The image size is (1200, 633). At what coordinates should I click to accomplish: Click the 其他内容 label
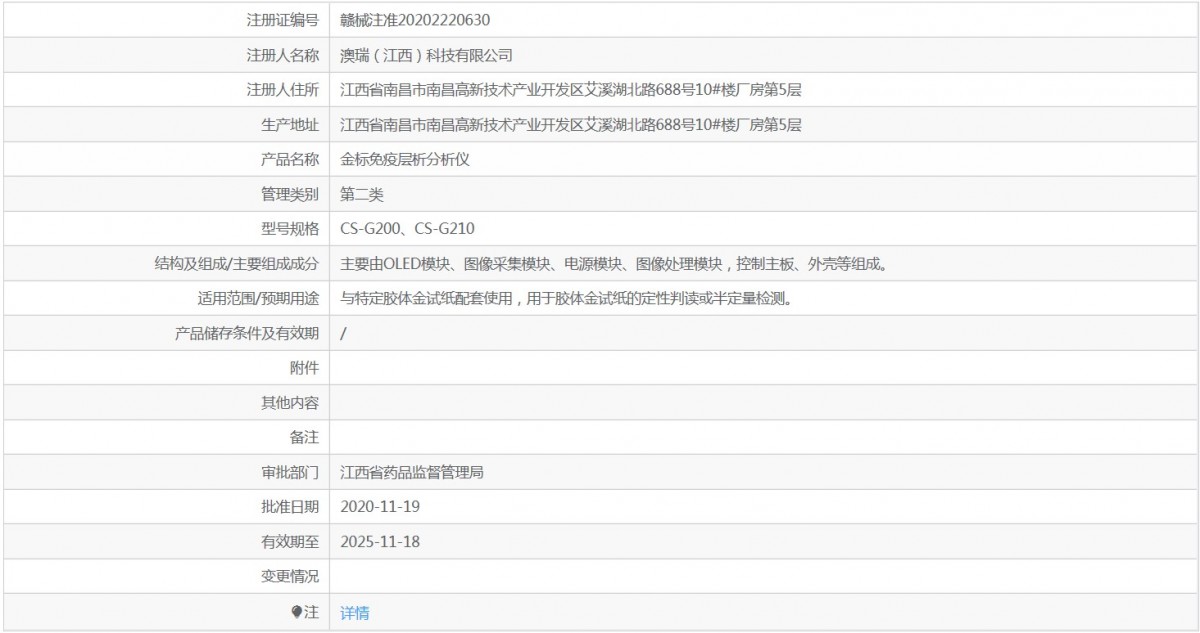(x=290, y=403)
